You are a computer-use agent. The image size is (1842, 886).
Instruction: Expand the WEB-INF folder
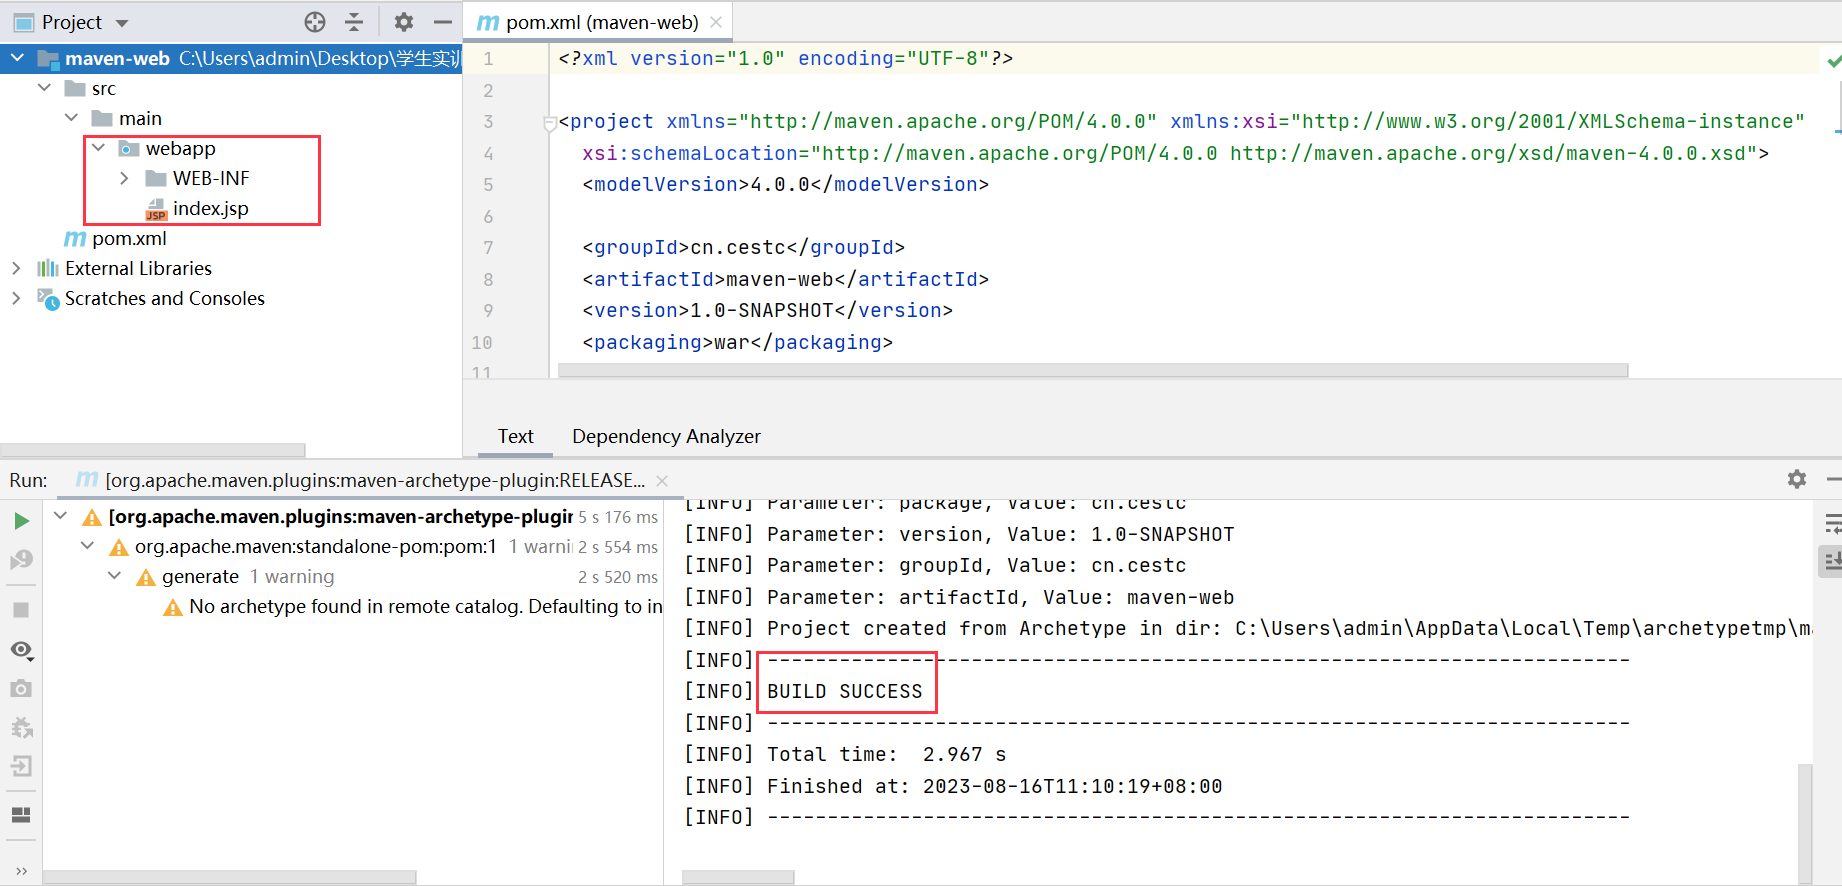point(125,178)
